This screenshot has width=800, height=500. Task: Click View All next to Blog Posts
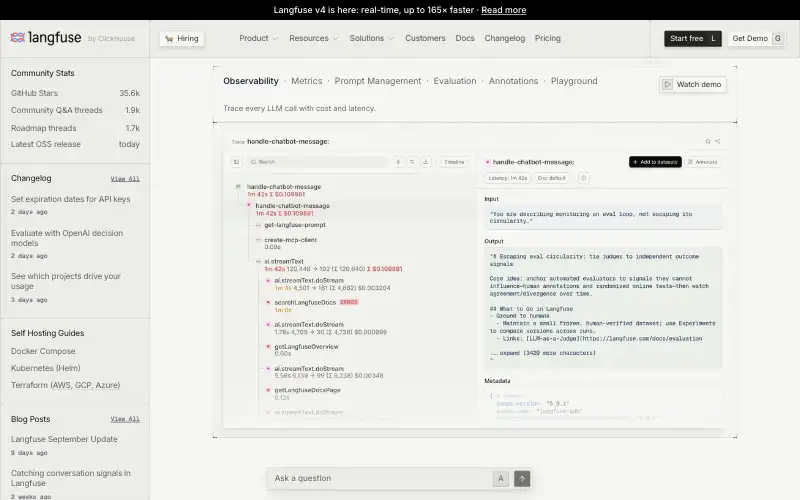pyautogui.click(x=125, y=419)
